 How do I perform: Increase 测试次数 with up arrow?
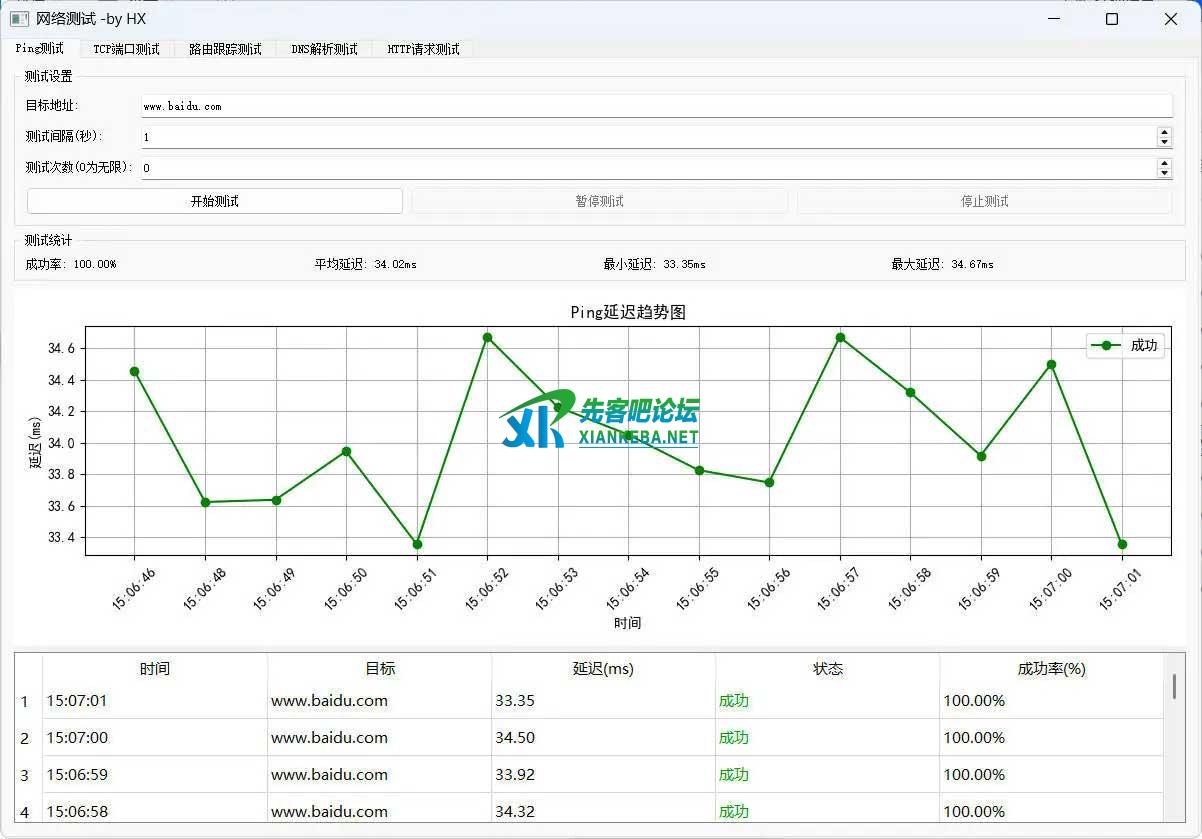point(1164,163)
